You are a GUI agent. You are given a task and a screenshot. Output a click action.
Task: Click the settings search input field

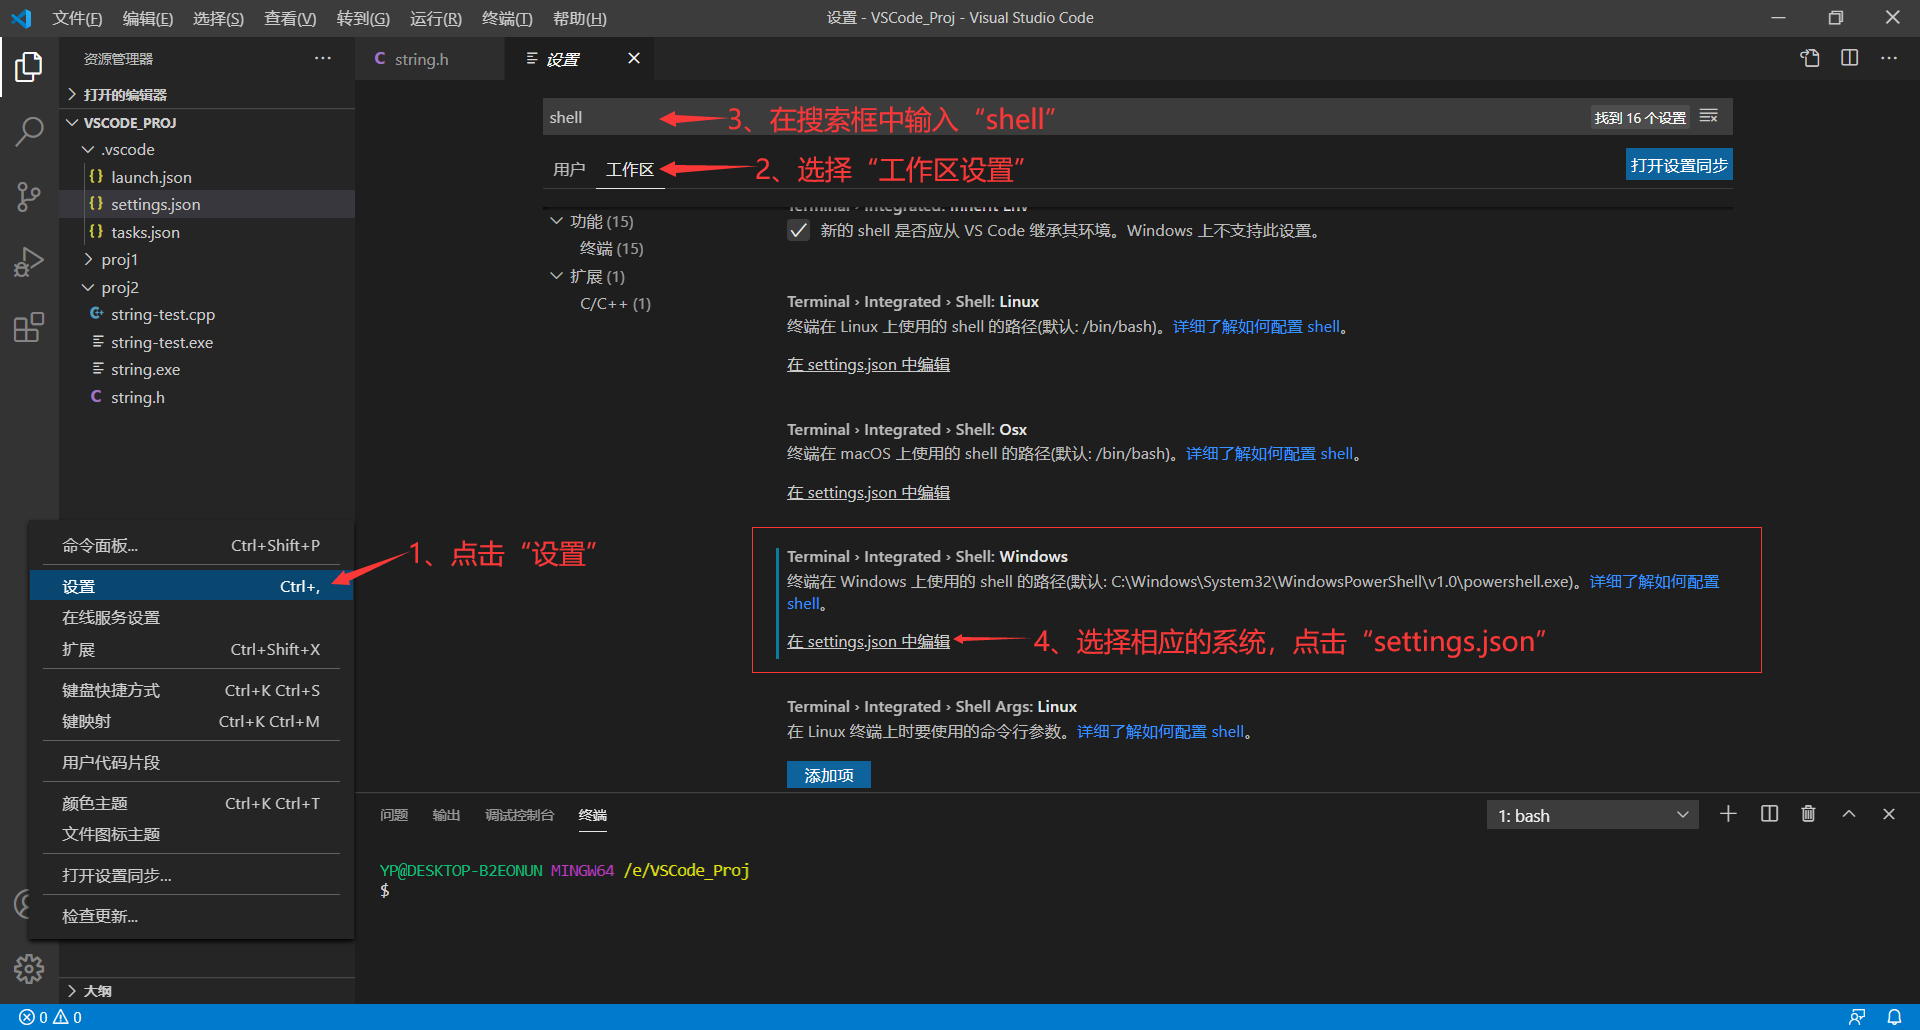point(1065,117)
